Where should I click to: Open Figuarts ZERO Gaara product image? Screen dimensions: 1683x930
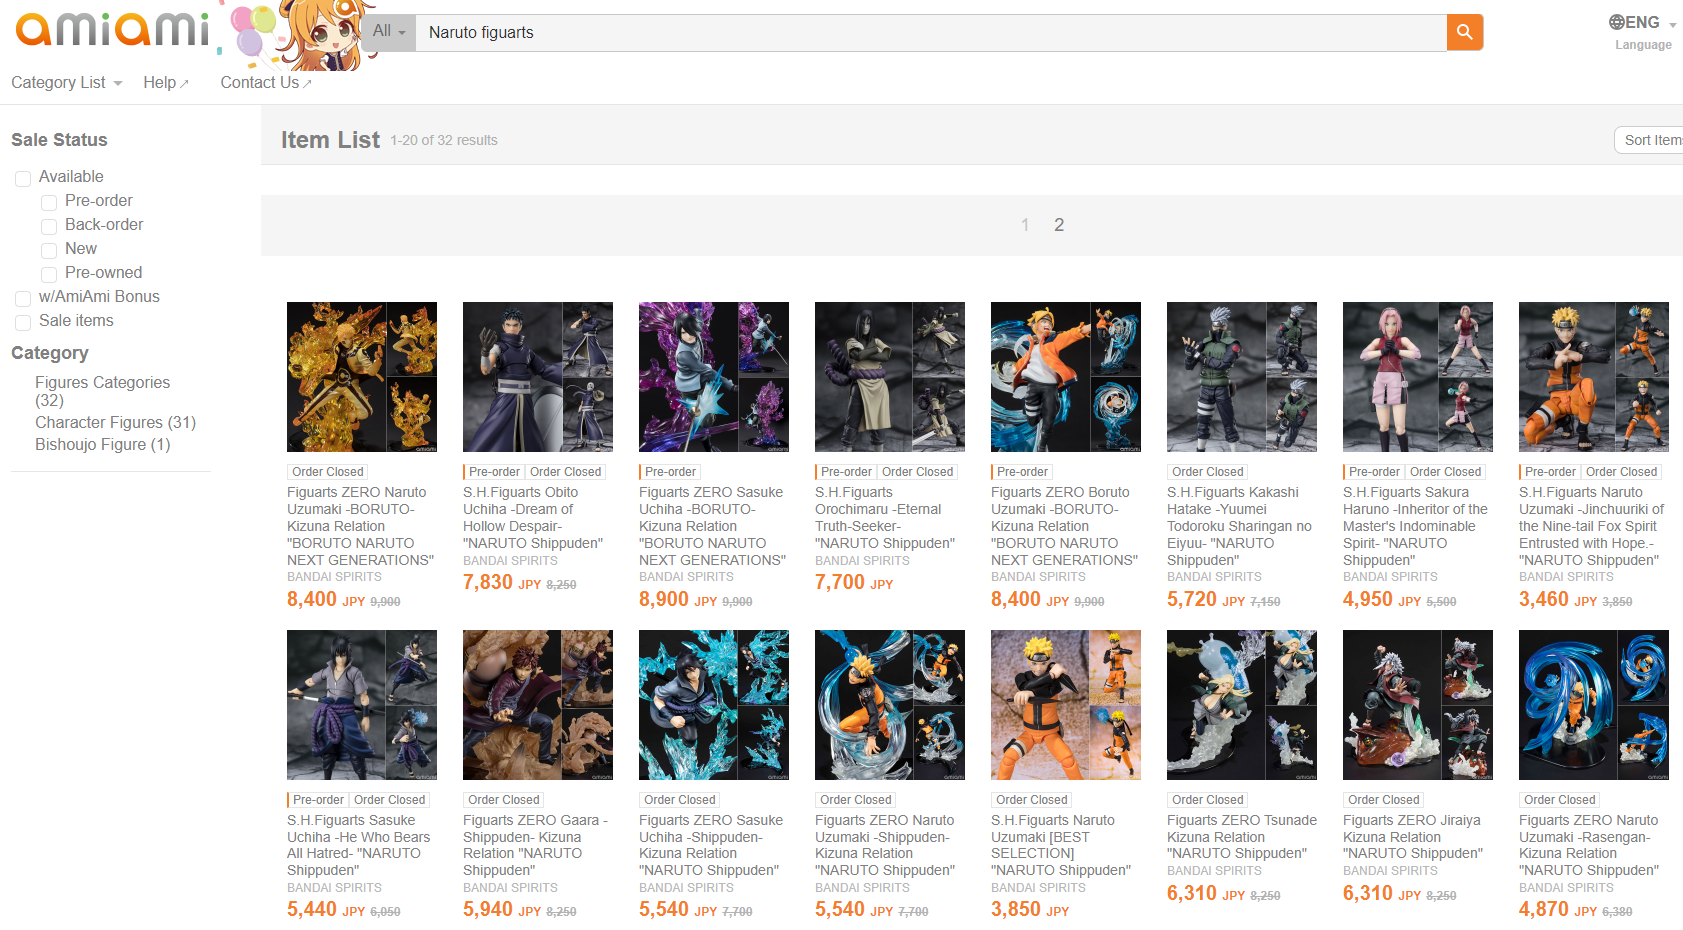coord(538,705)
